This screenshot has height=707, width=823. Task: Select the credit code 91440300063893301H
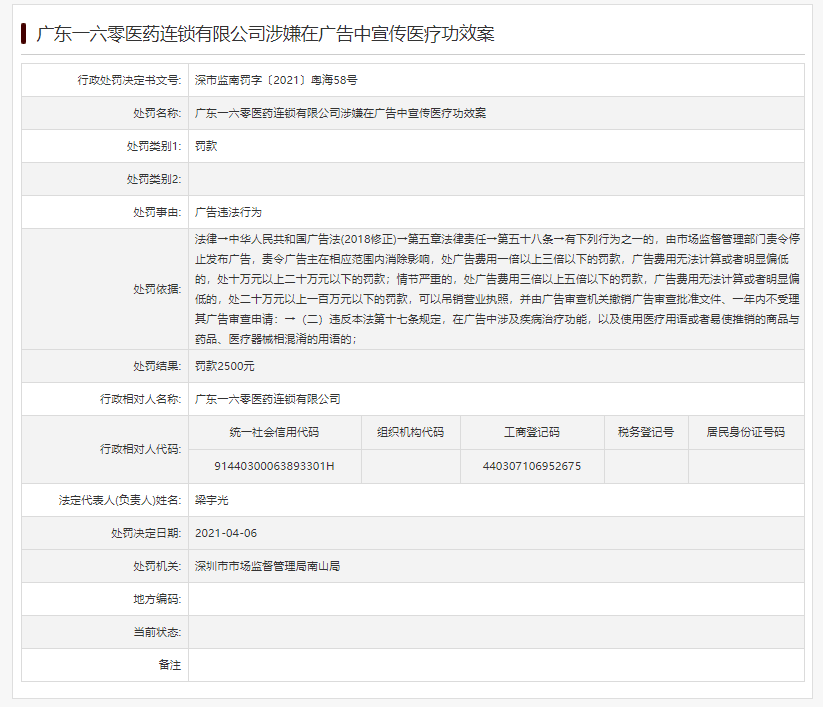click(275, 466)
